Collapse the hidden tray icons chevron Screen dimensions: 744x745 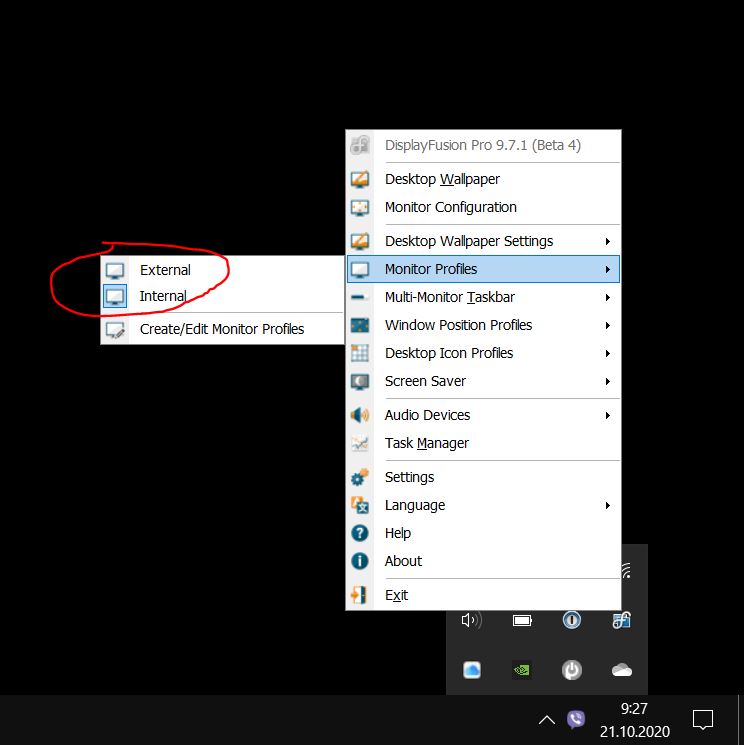coord(546,719)
